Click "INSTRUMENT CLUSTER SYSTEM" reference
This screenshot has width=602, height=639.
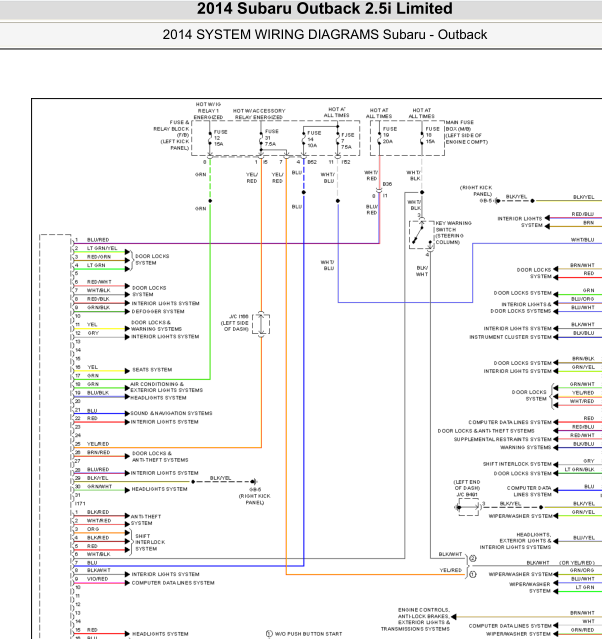510,337
